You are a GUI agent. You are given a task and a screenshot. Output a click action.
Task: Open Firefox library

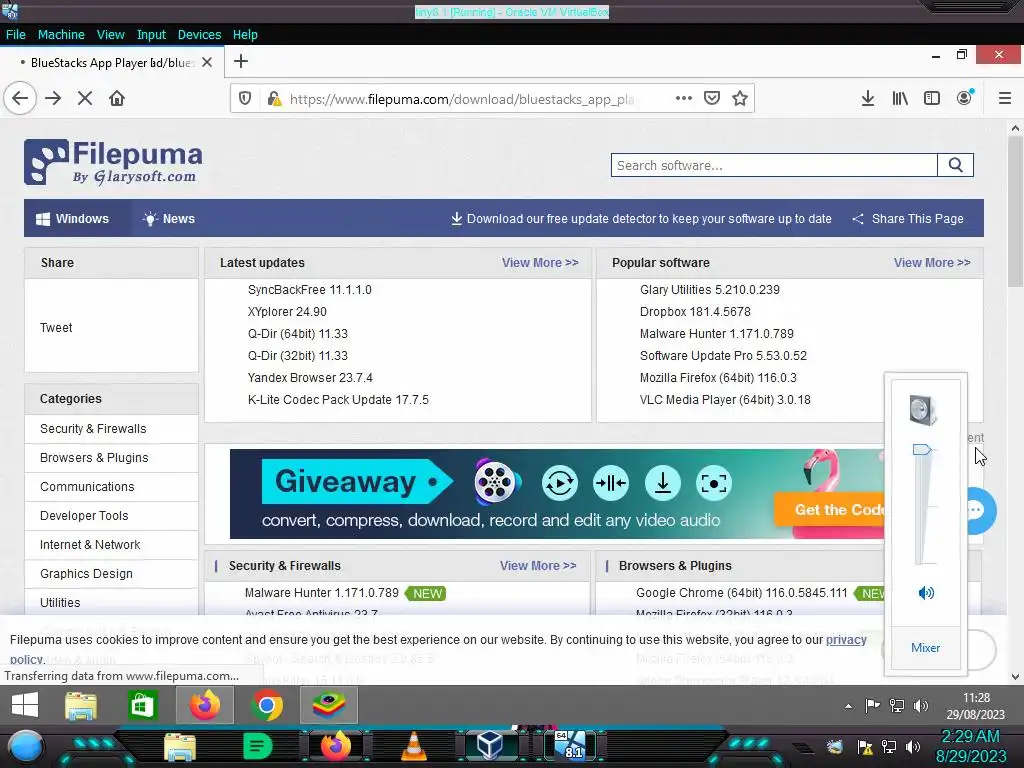(900, 99)
